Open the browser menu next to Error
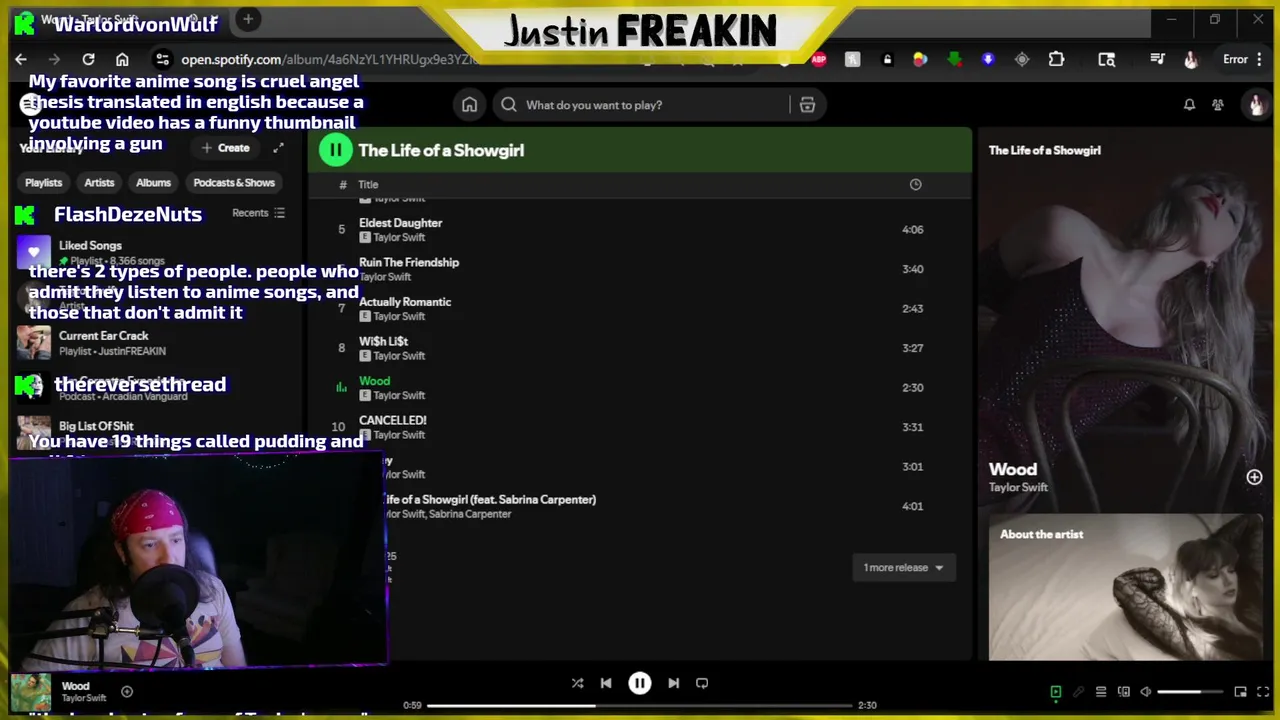The width and height of the screenshot is (1280, 720). pyautogui.click(x=1258, y=59)
